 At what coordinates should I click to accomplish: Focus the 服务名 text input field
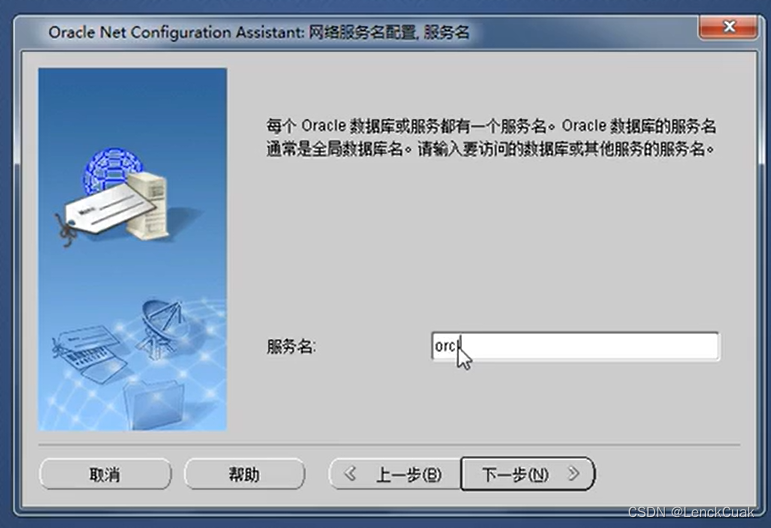[575, 346]
